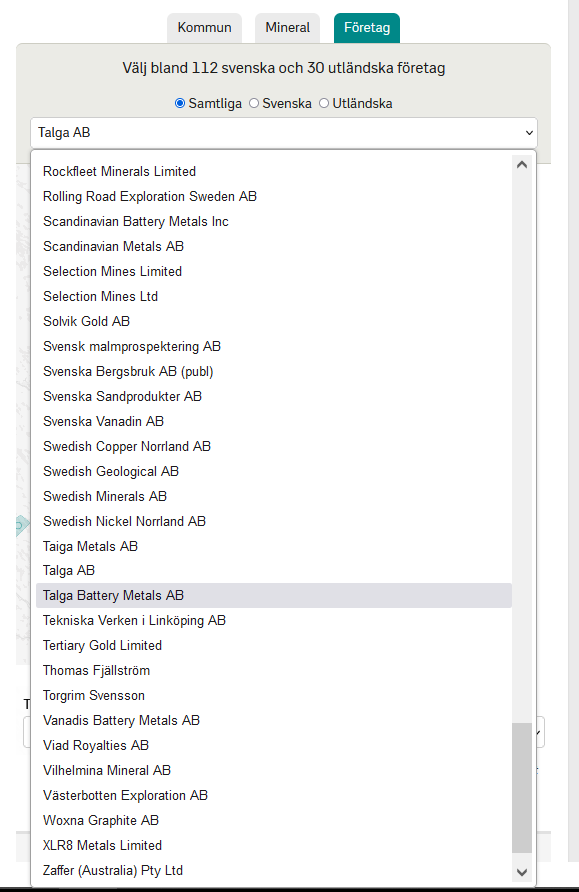Screen dimensions: 579x892
Task: Select the Talga AB list option
Action: [x=274, y=571]
